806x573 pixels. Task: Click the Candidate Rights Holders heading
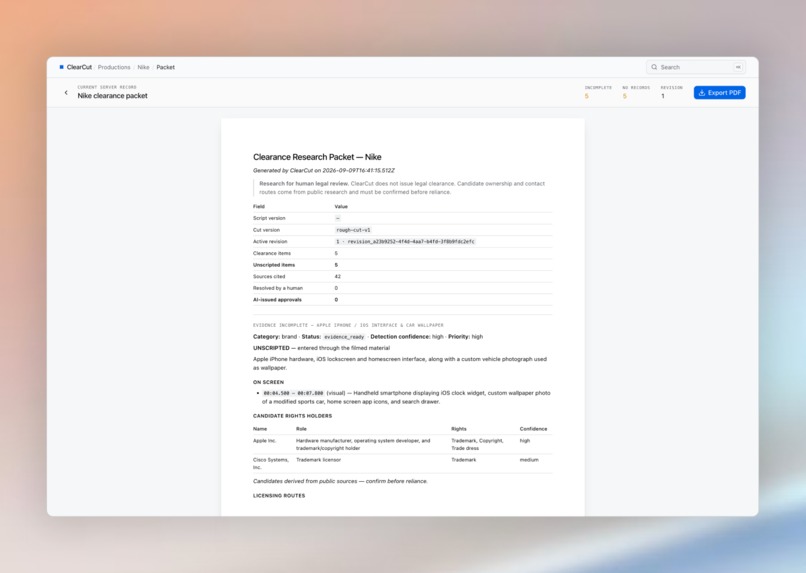[x=292, y=416]
